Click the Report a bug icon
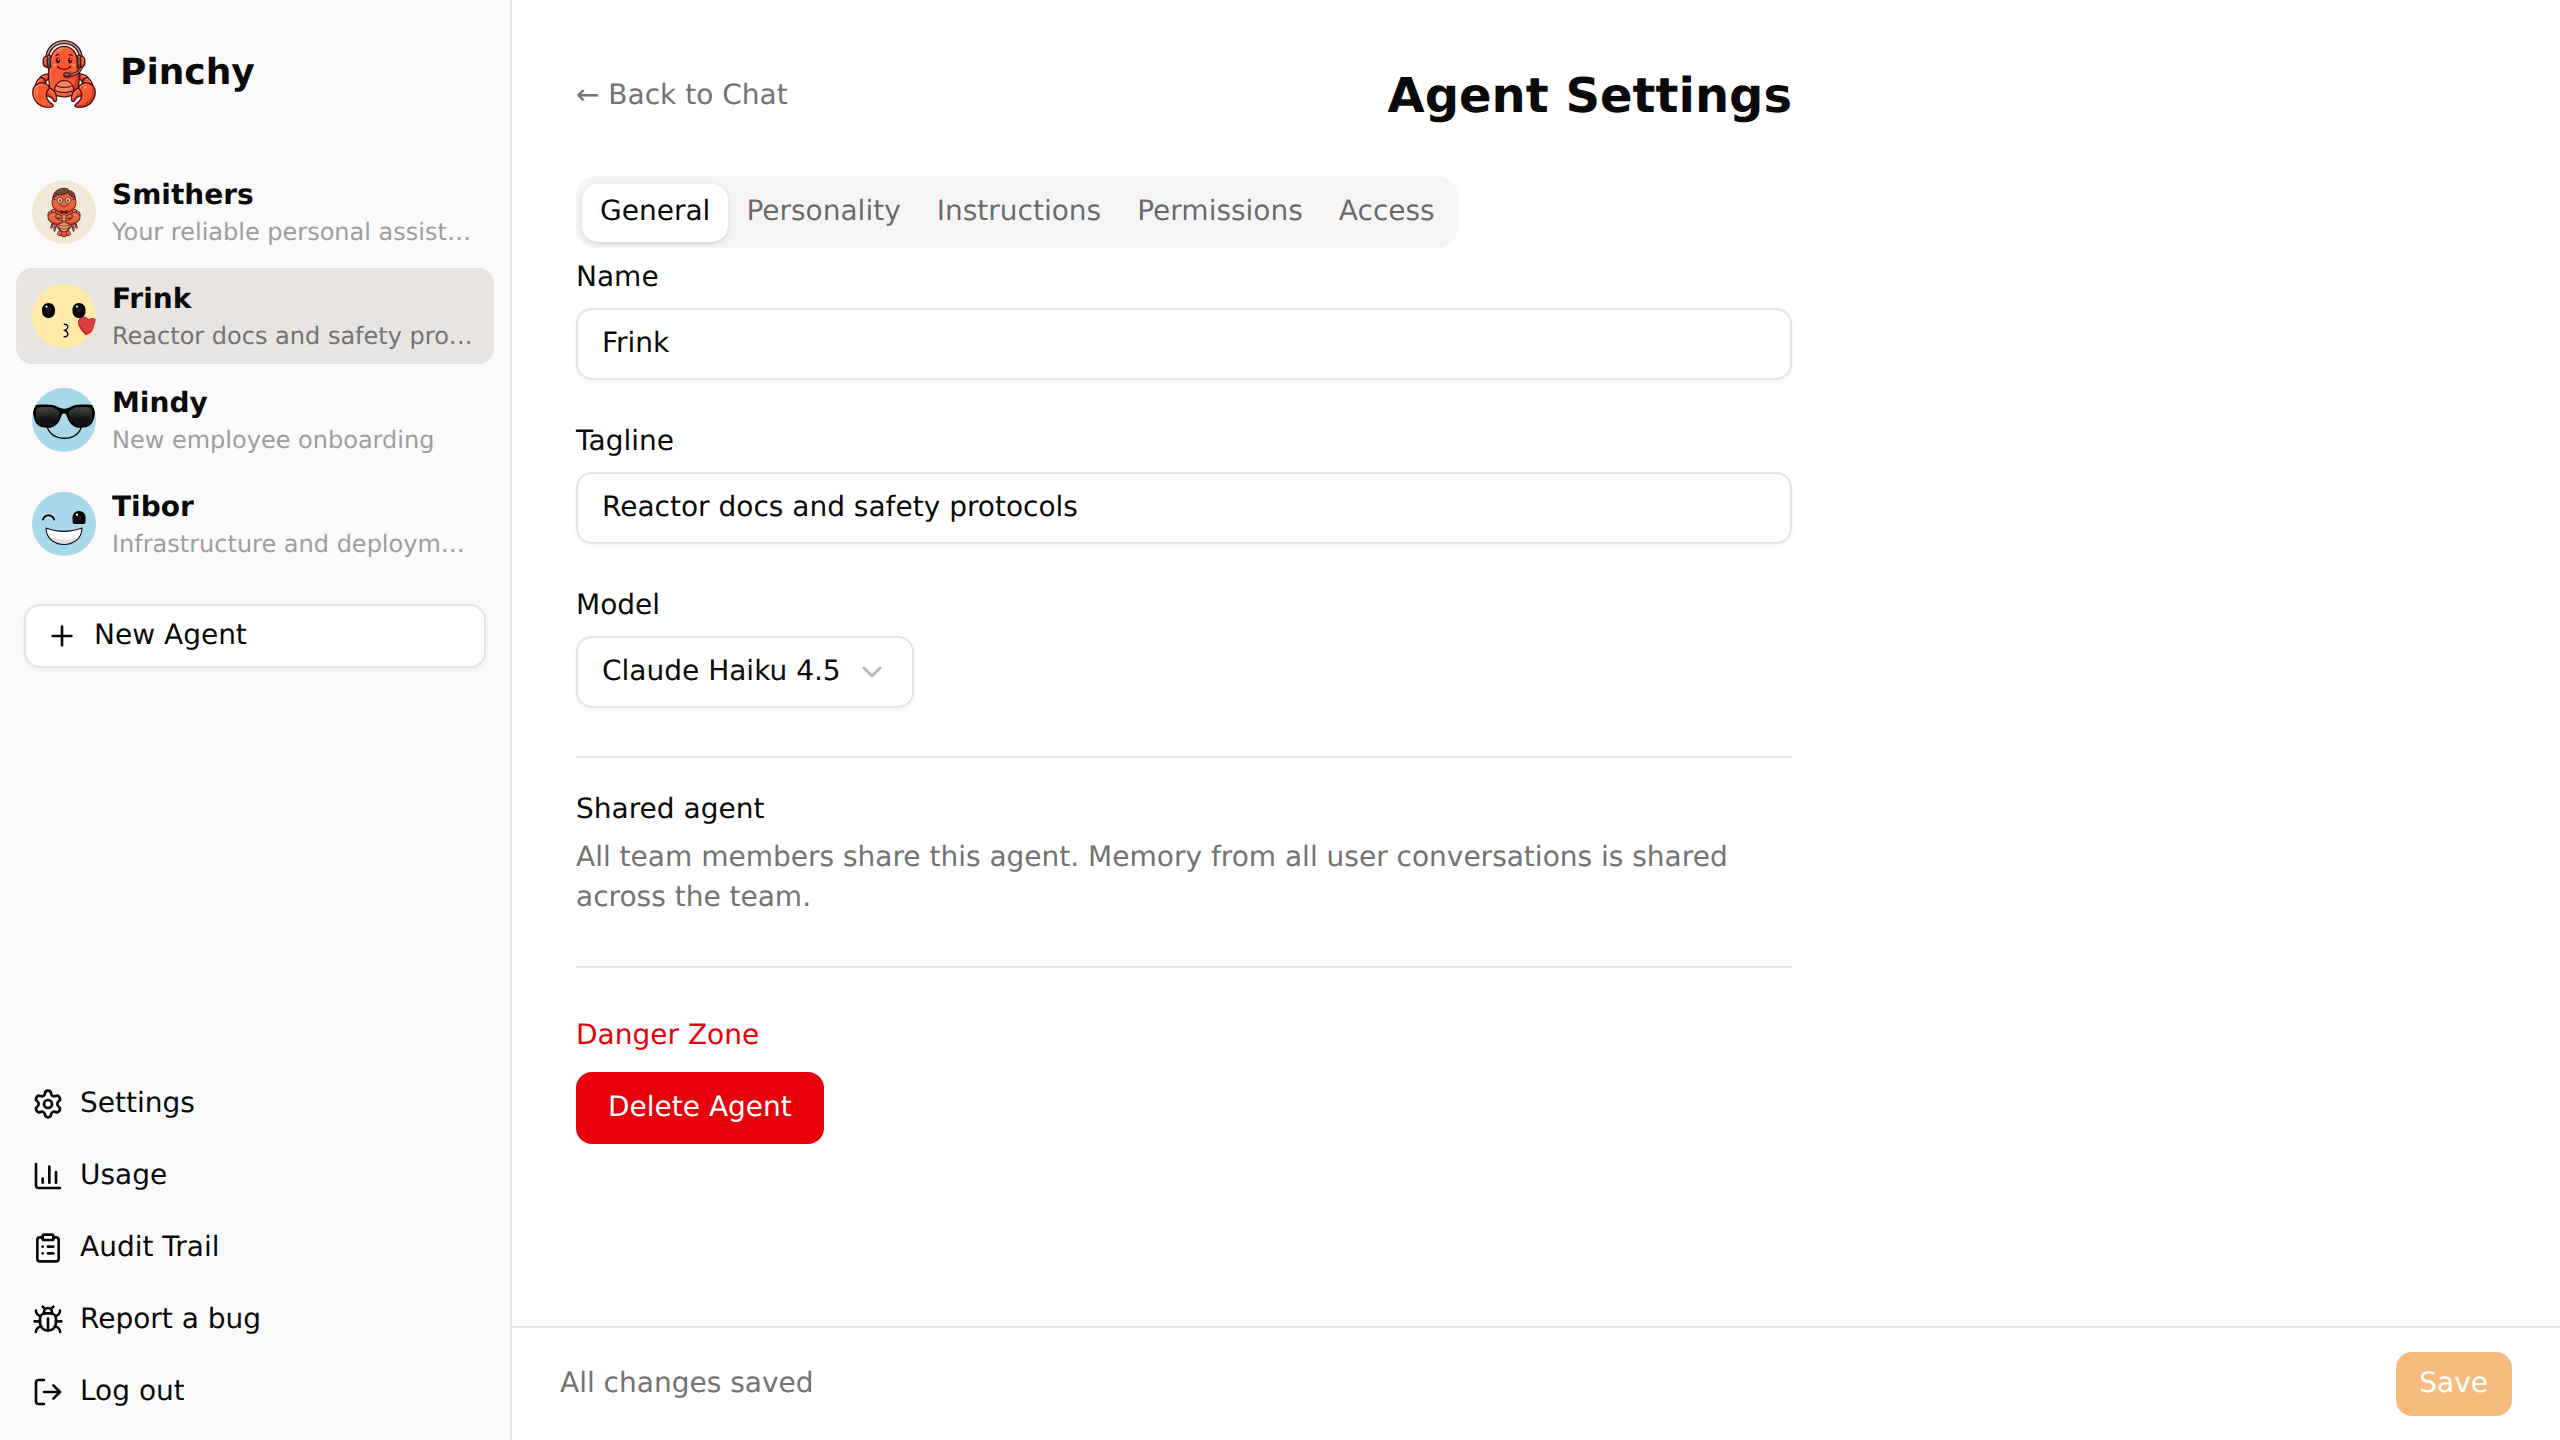The image size is (2560, 1440). pyautogui.click(x=49, y=1319)
